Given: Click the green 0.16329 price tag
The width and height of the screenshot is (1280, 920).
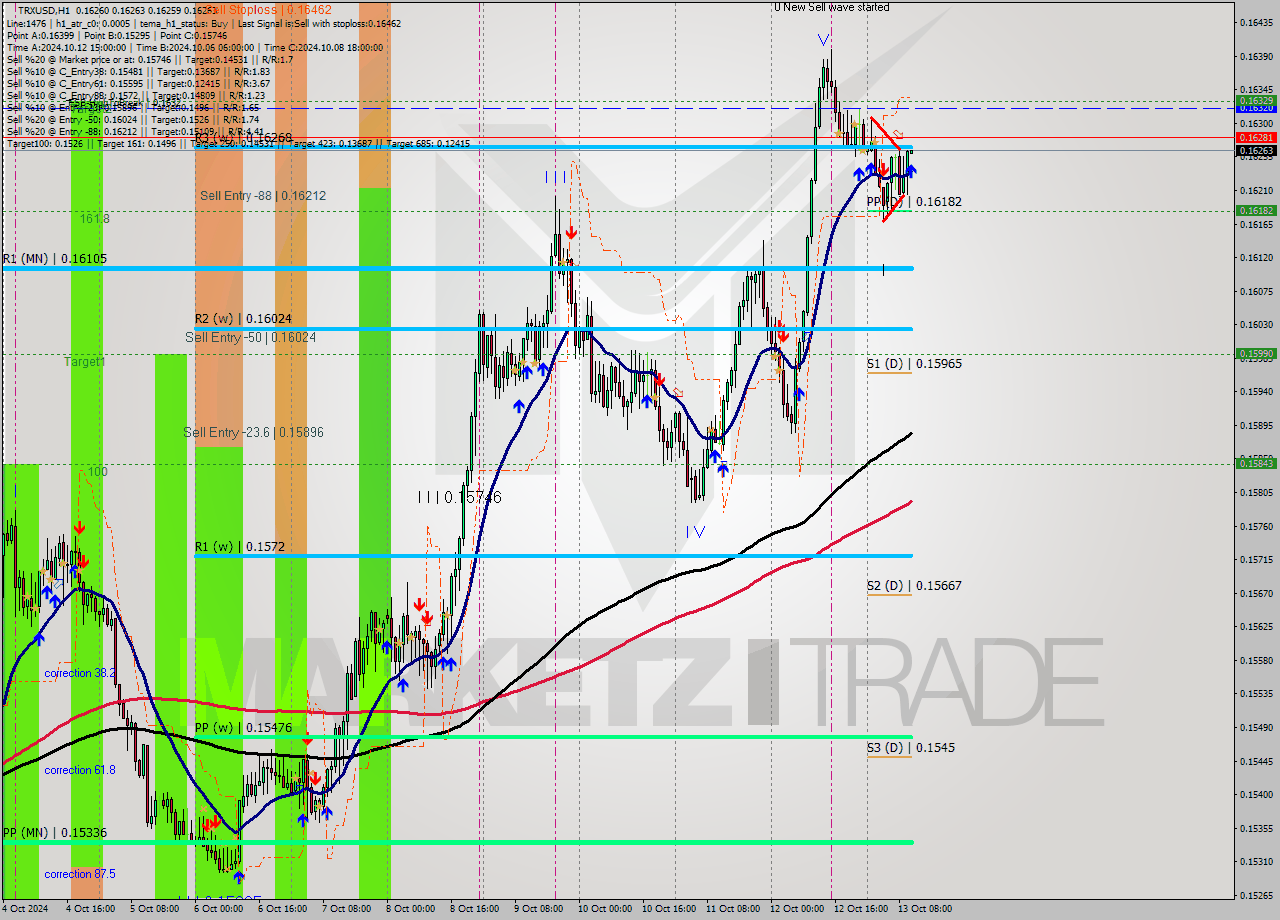Looking at the screenshot, I should coord(1255,100).
